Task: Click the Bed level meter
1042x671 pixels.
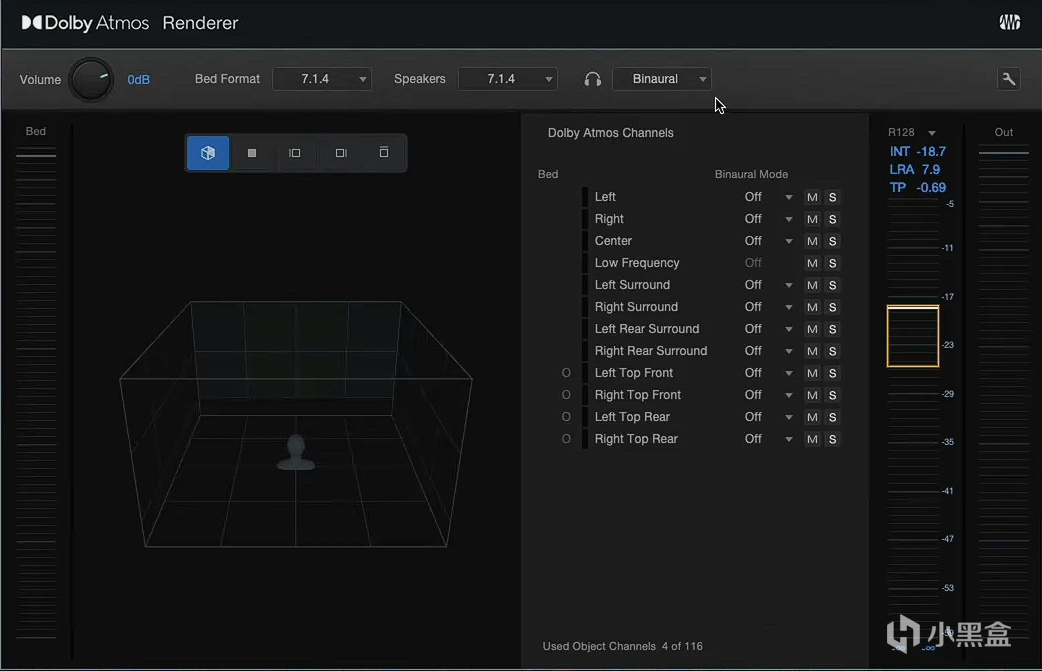Action: coord(36,395)
